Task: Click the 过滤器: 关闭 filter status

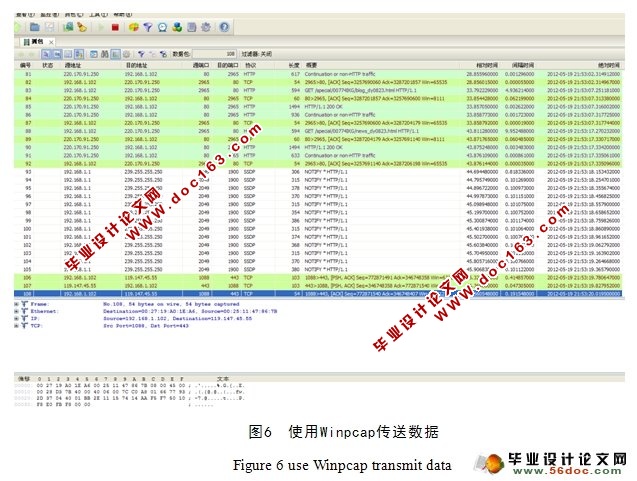Action: tap(257, 54)
